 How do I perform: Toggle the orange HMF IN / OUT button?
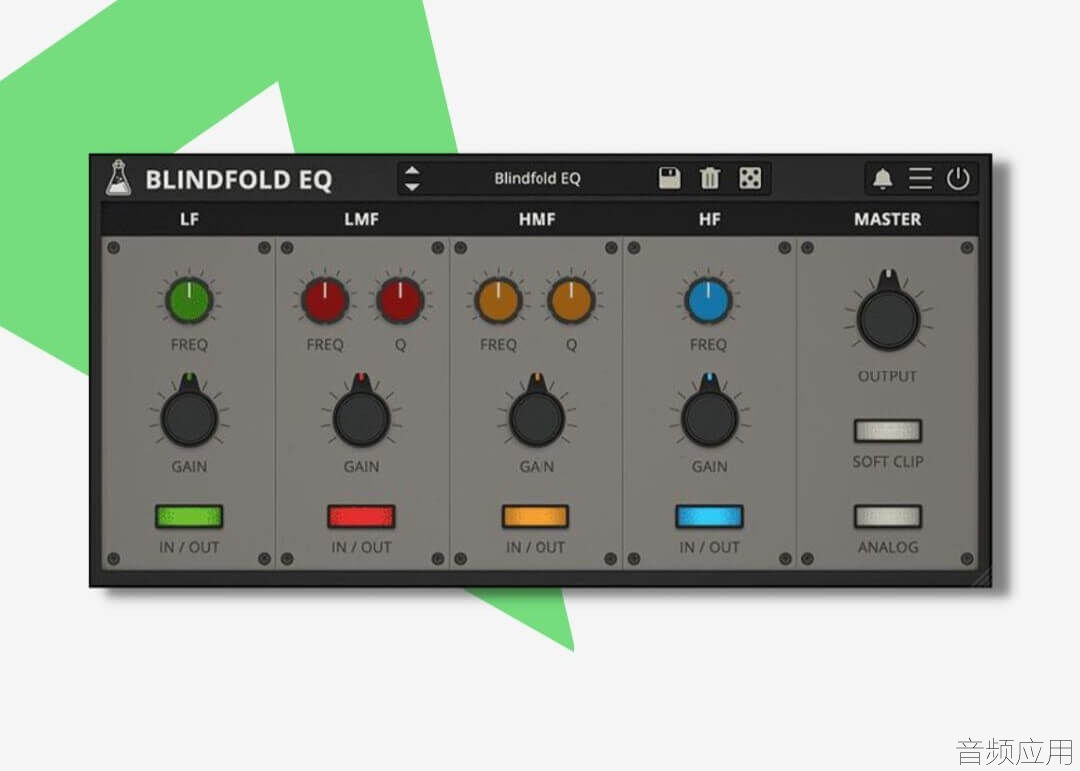tap(535, 516)
